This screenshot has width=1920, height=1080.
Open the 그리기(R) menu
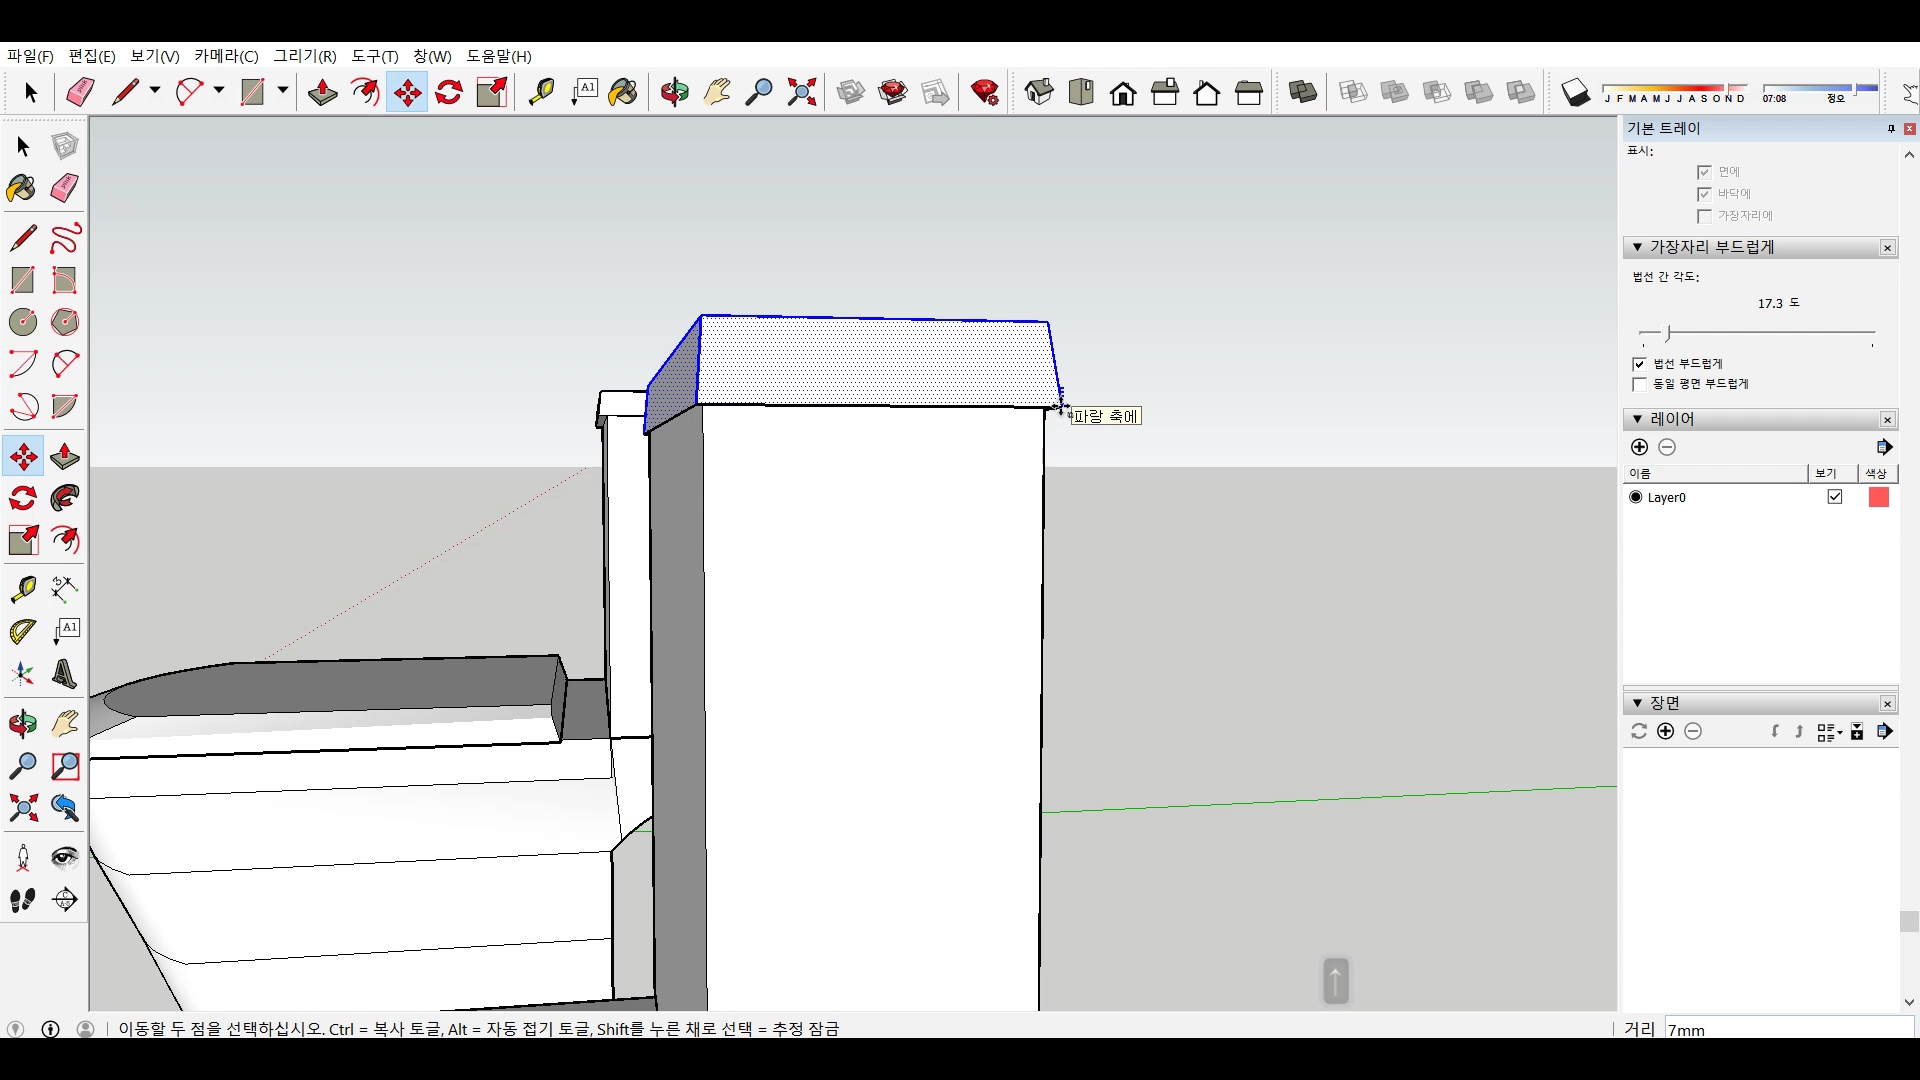click(x=305, y=56)
